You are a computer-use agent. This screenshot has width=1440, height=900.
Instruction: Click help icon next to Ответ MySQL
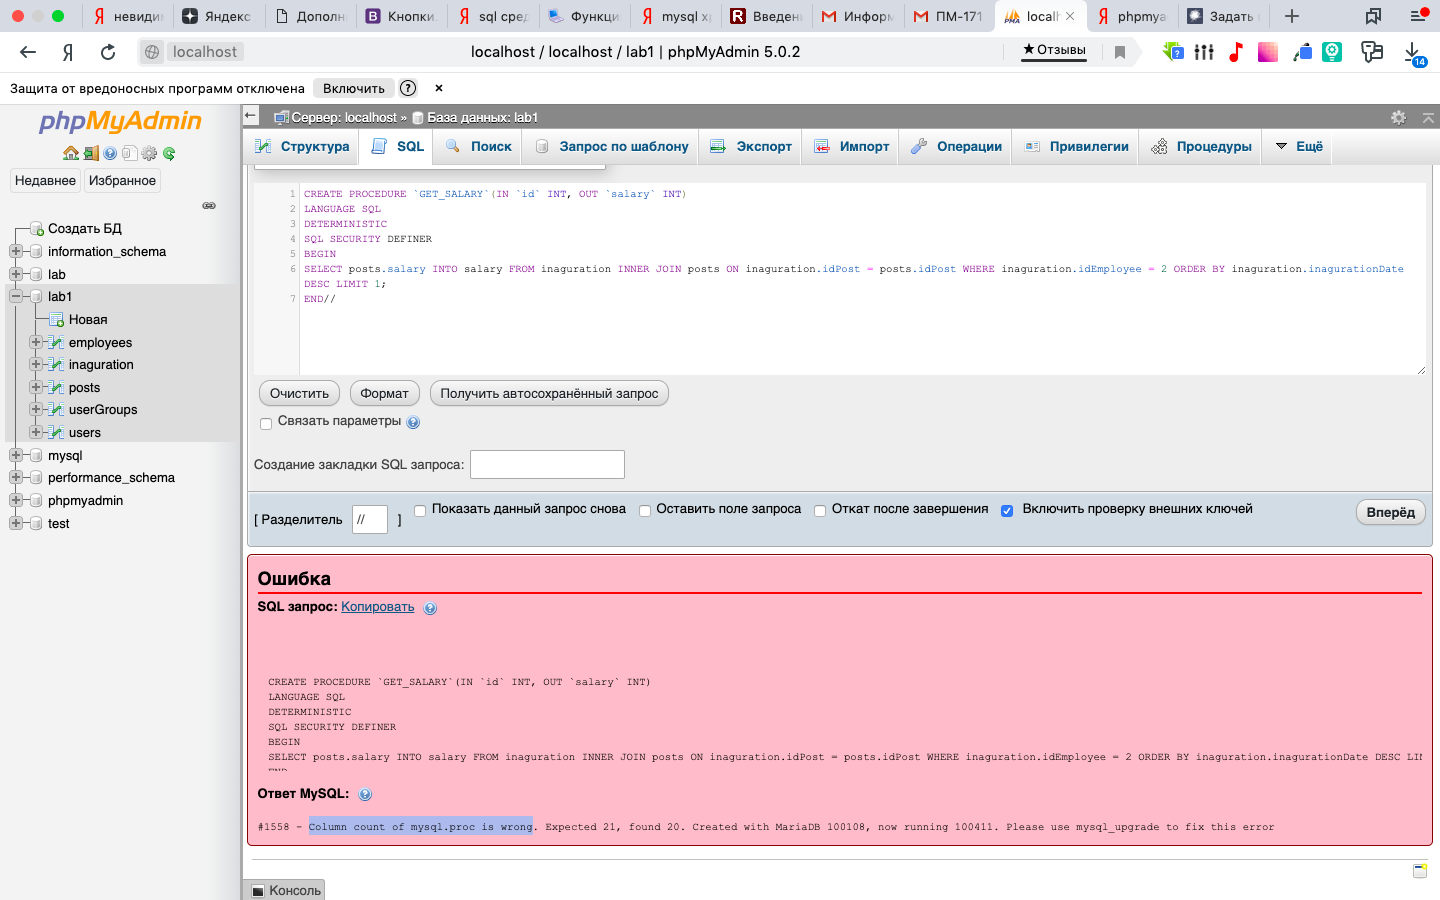click(x=365, y=794)
